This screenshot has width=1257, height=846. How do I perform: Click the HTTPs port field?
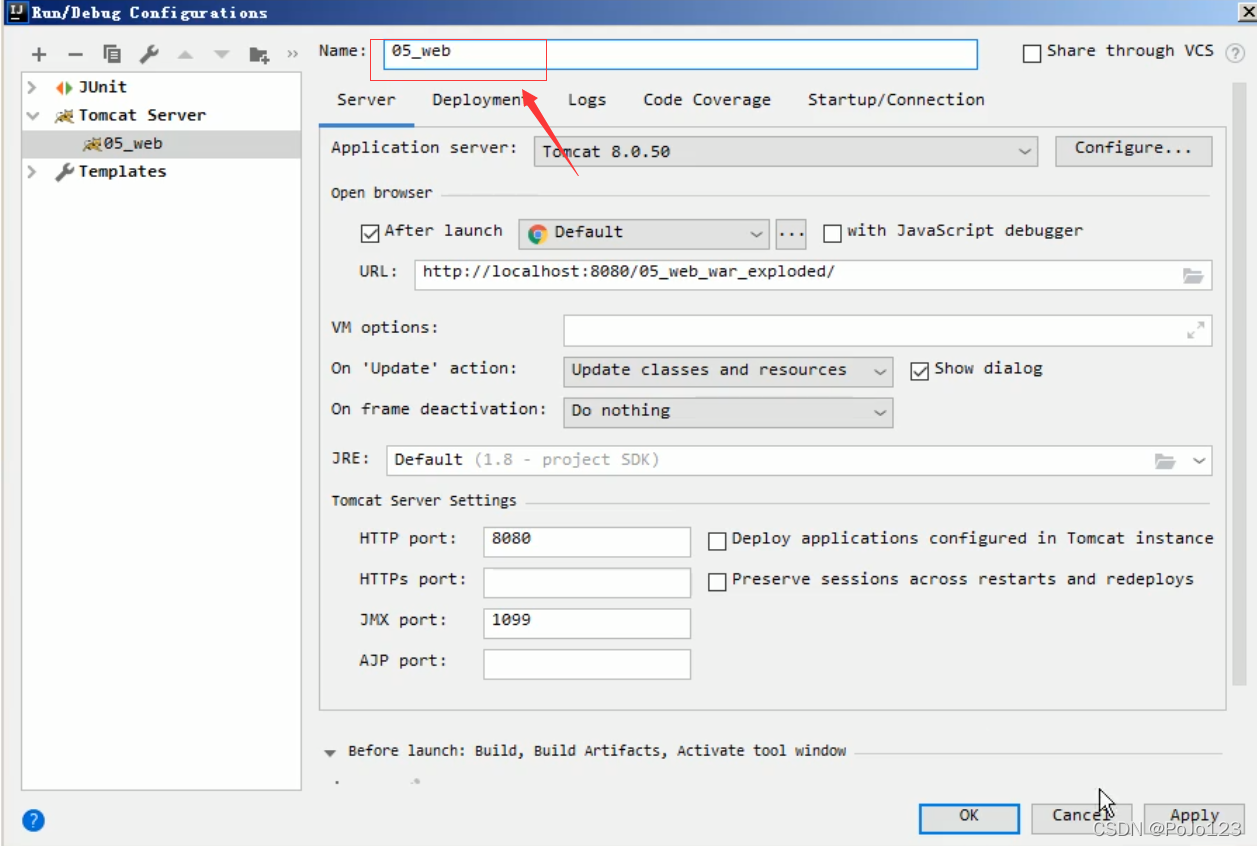tap(587, 582)
